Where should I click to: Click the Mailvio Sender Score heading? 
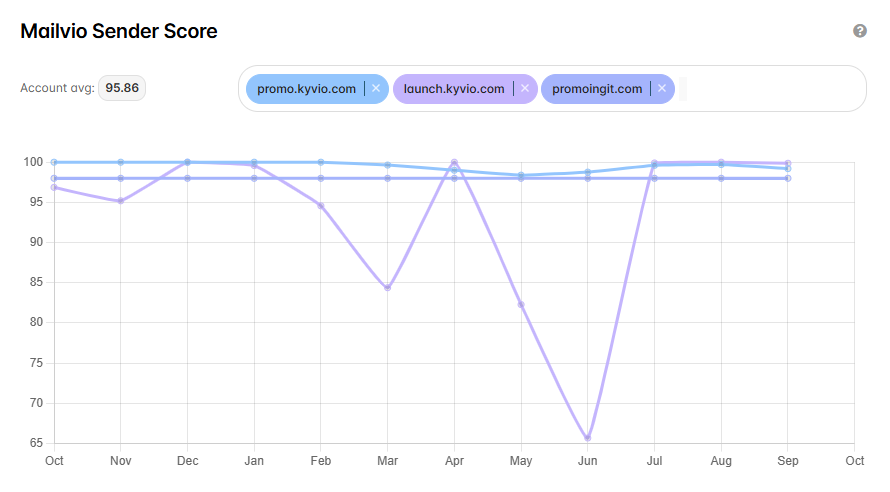[x=119, y=31]
